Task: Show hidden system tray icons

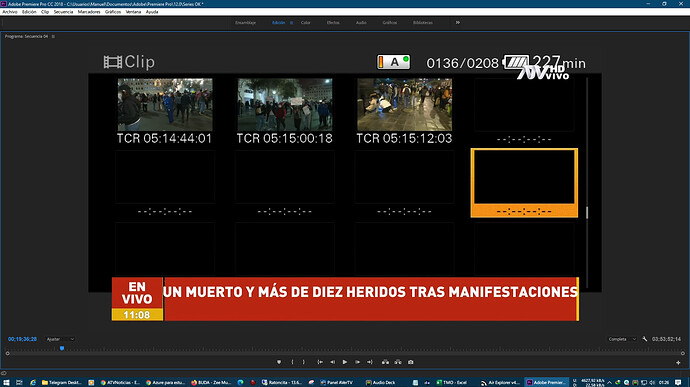Action: [x=609, y=383]
